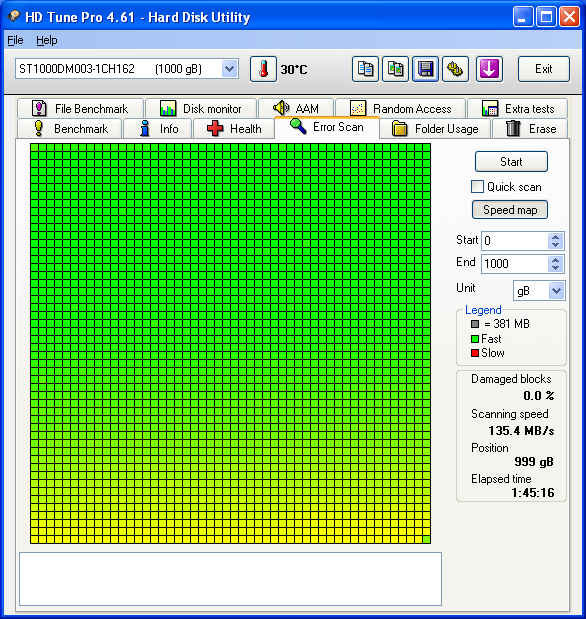Click the copy screenshot to clipboard icon

[395, 69]
